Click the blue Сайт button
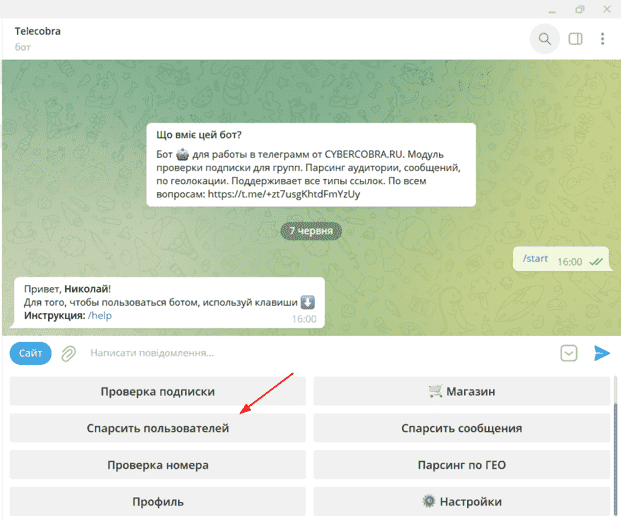The image size is (621, 520). point(30,353)
